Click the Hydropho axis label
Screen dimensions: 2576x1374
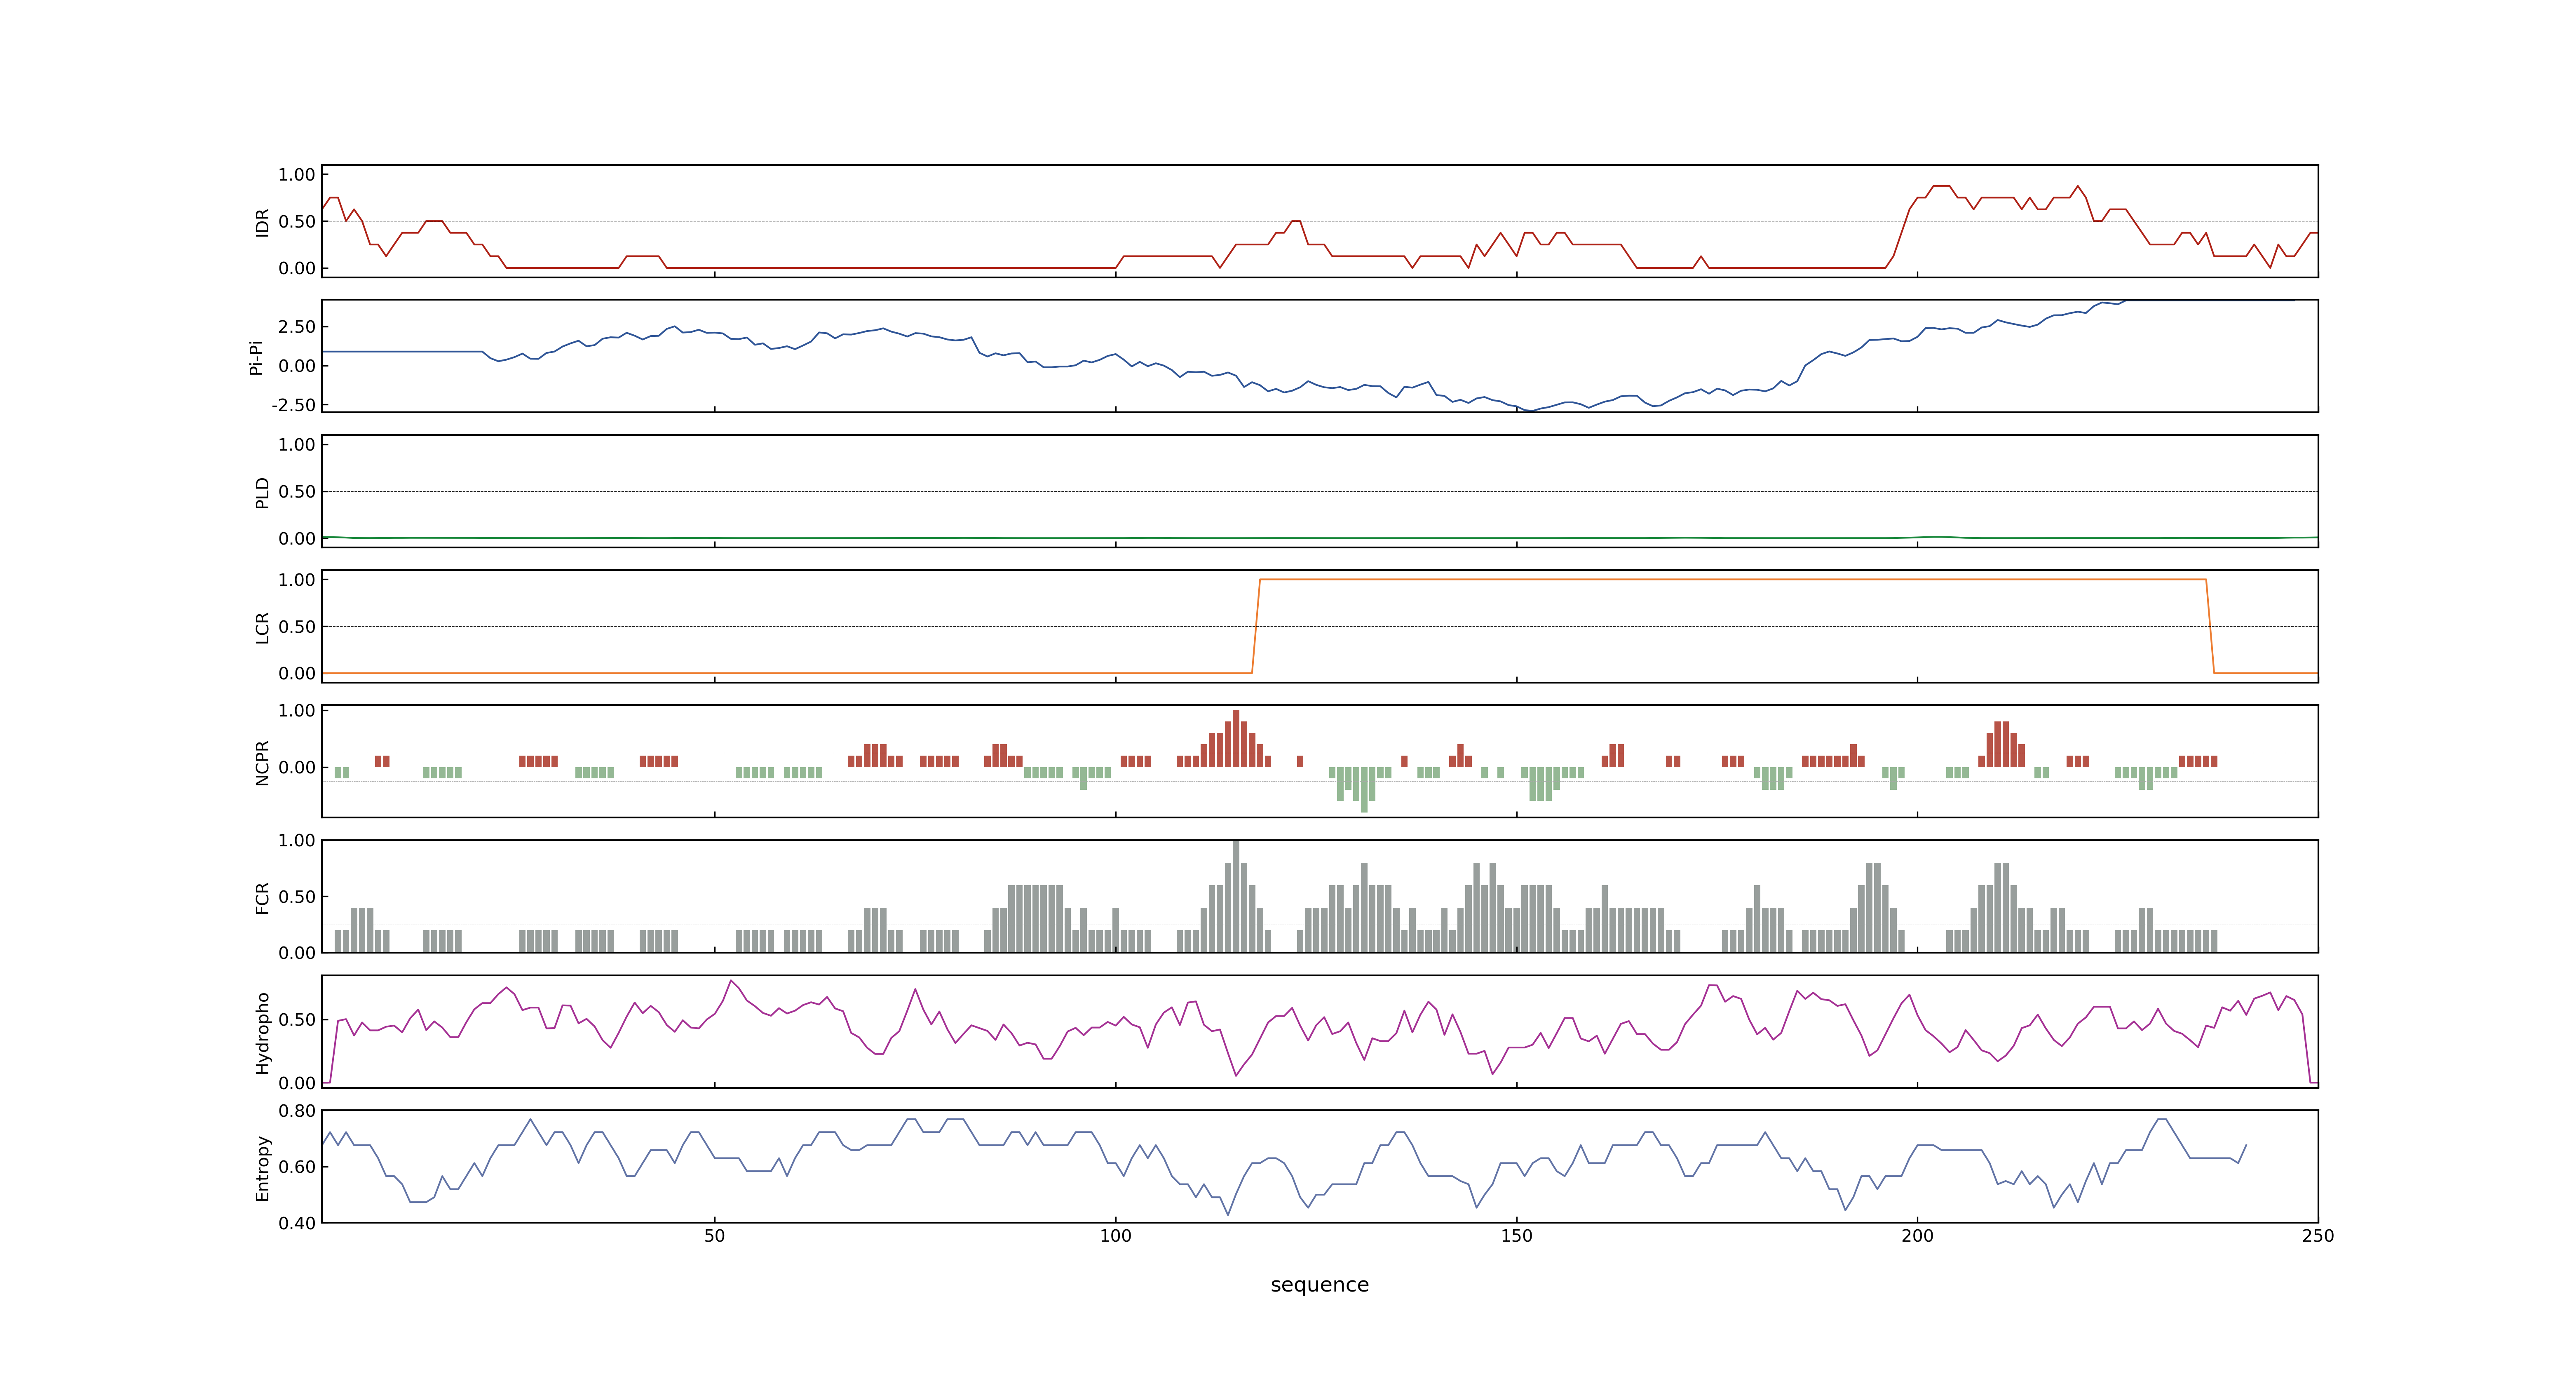(x=262, y=1033)
